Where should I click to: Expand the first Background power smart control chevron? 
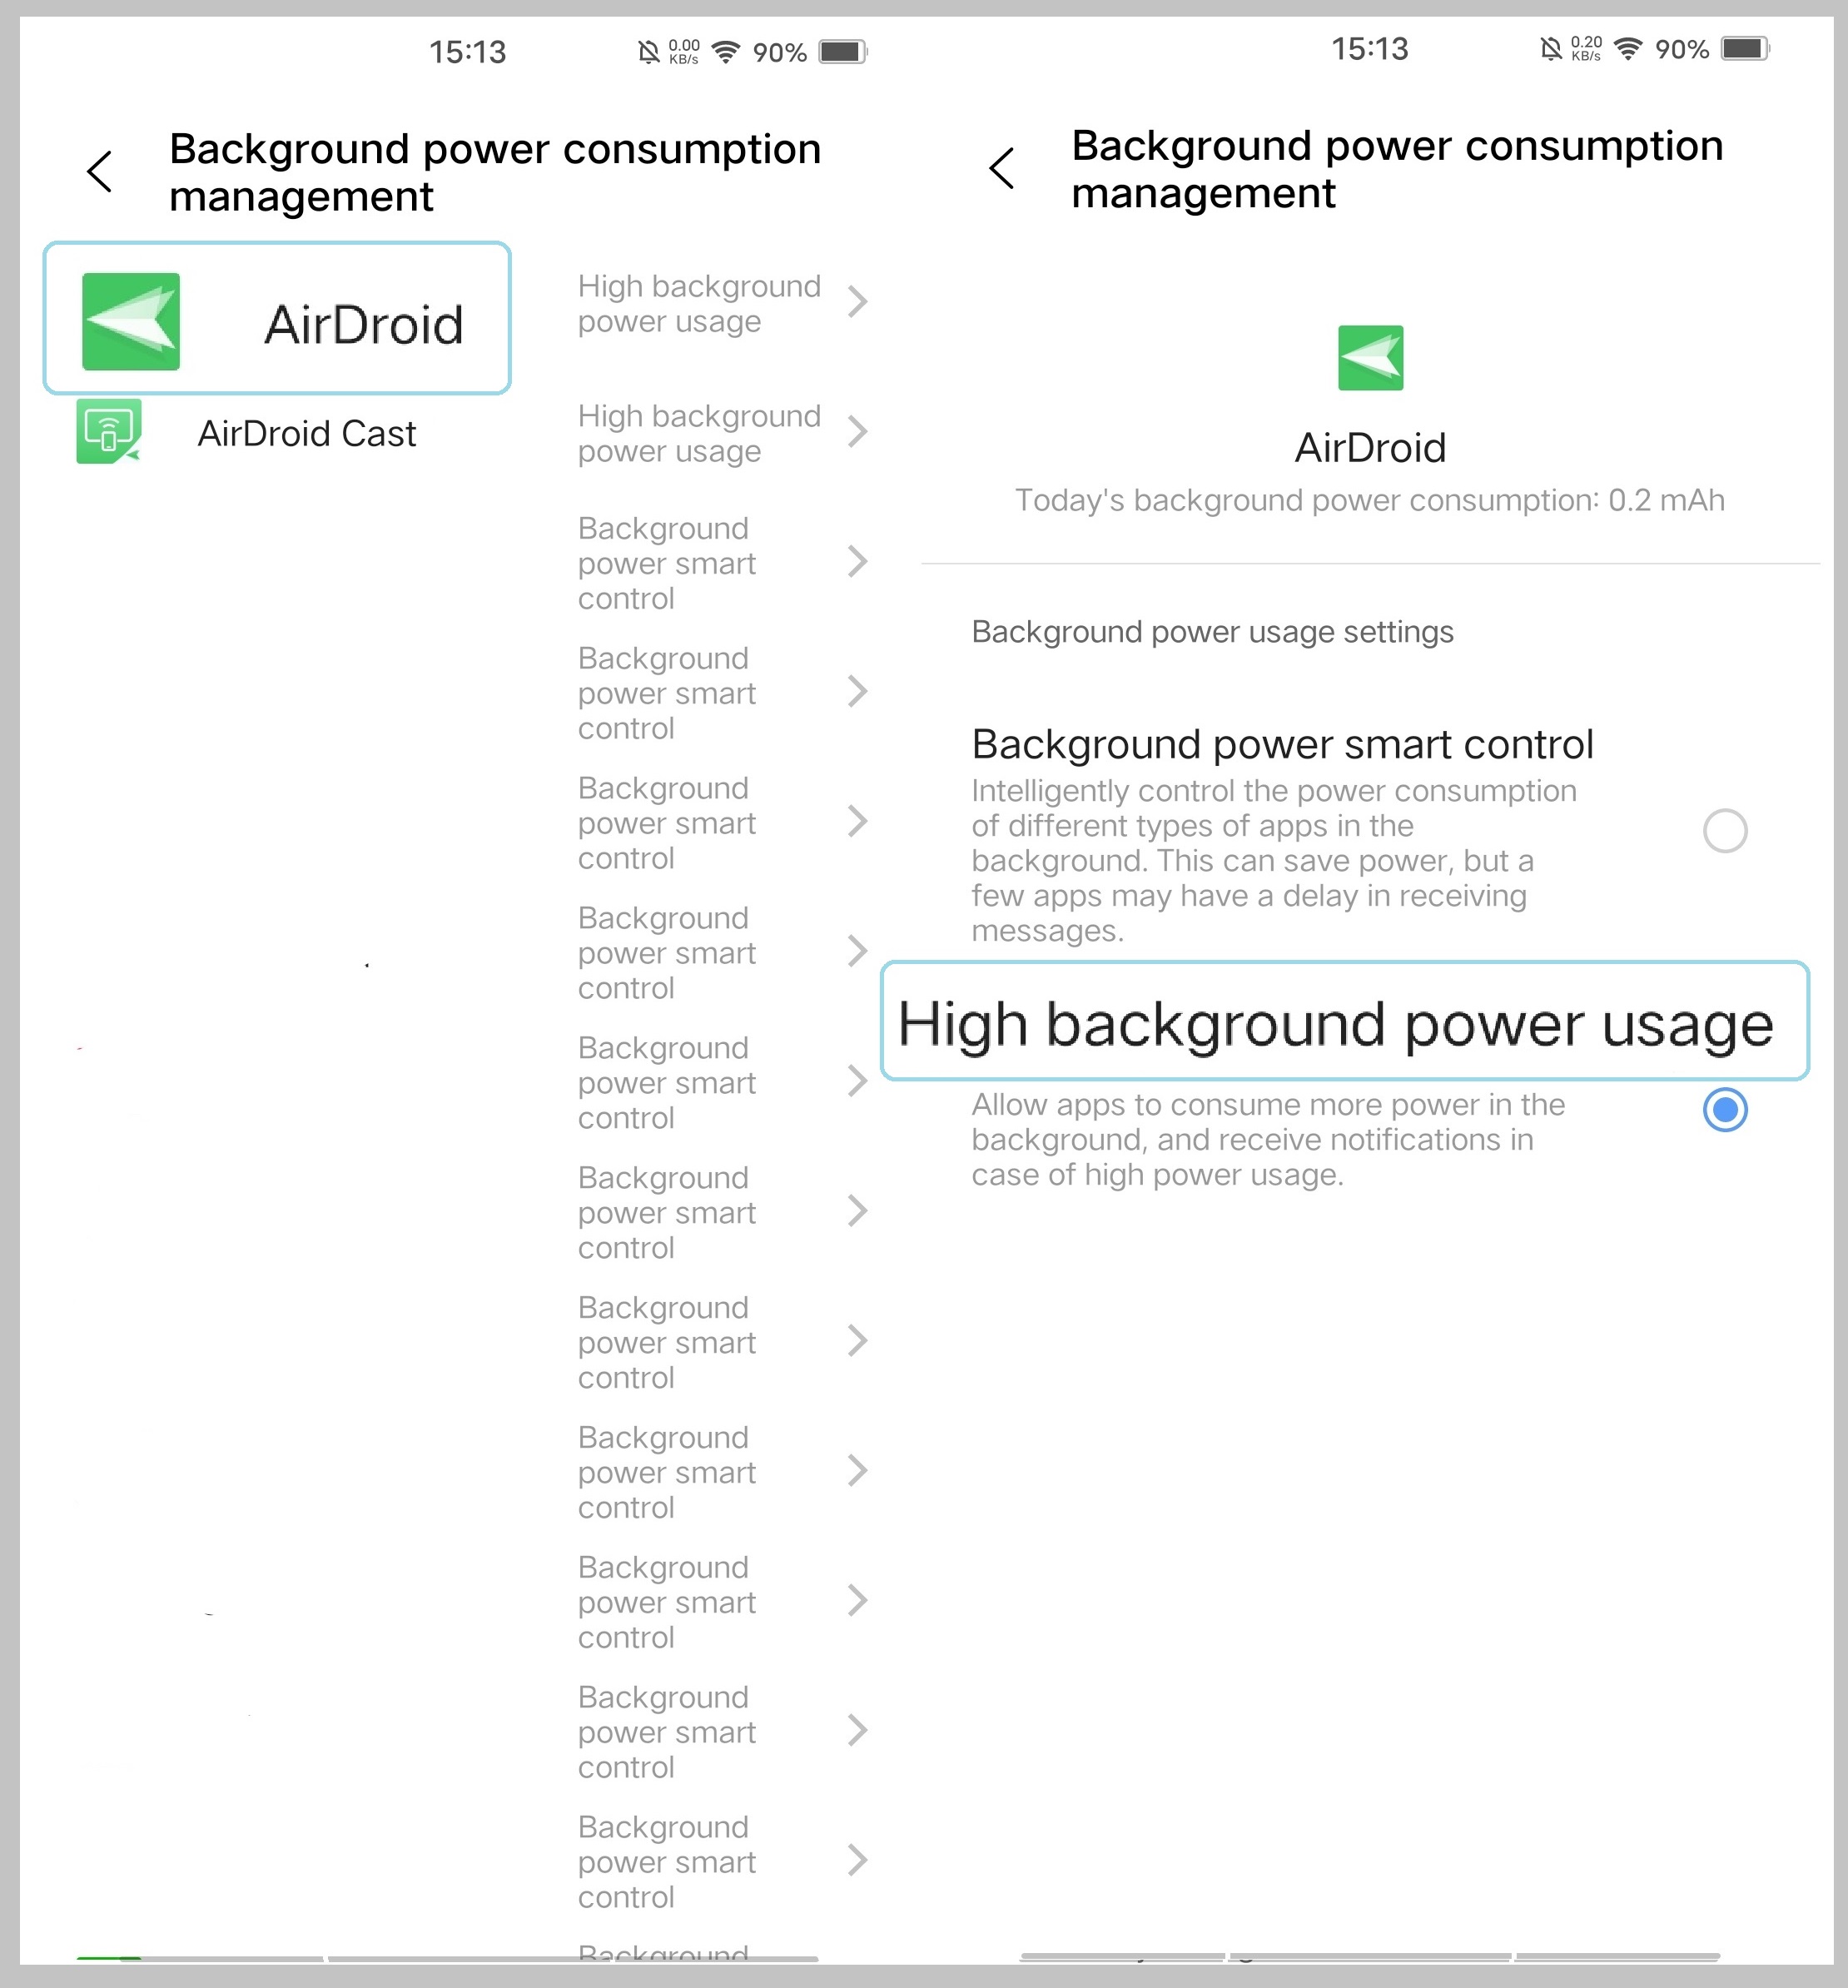pos(858,563)
